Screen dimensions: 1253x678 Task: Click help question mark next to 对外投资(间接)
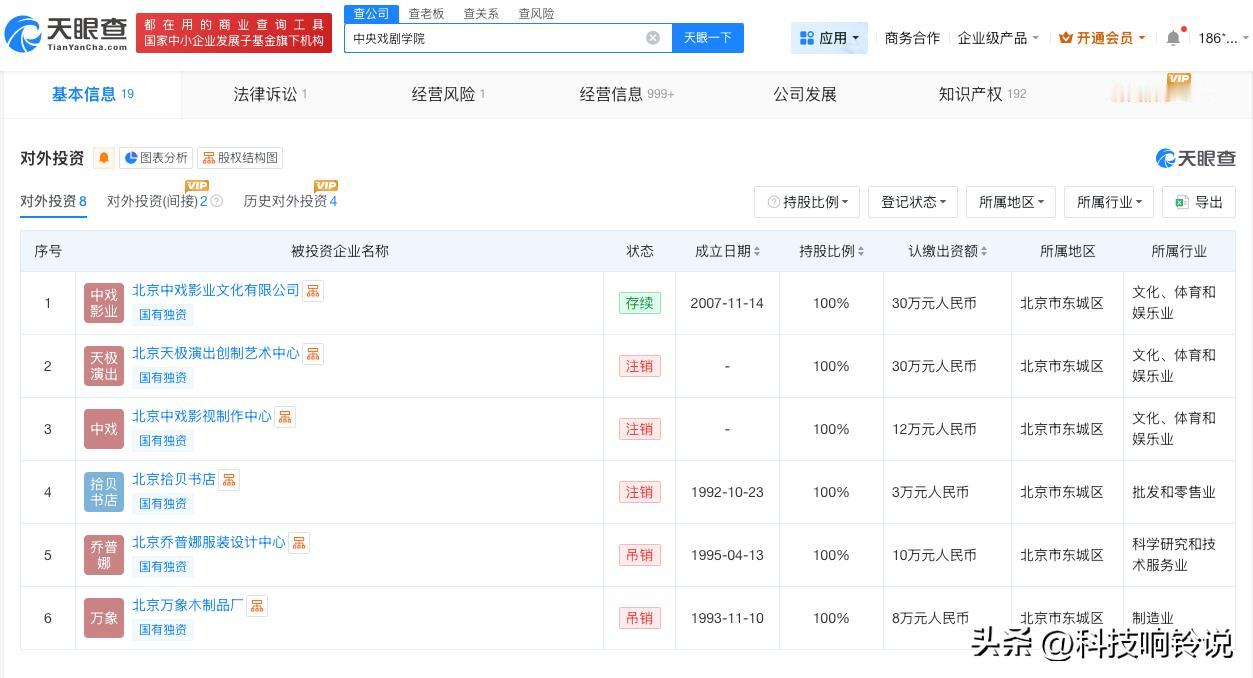(x=217, y=202)
